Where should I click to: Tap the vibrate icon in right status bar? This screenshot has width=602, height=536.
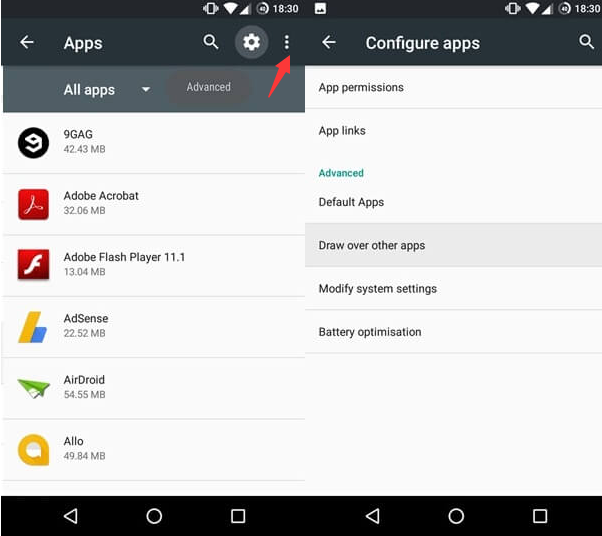click(x=513, y=8)
